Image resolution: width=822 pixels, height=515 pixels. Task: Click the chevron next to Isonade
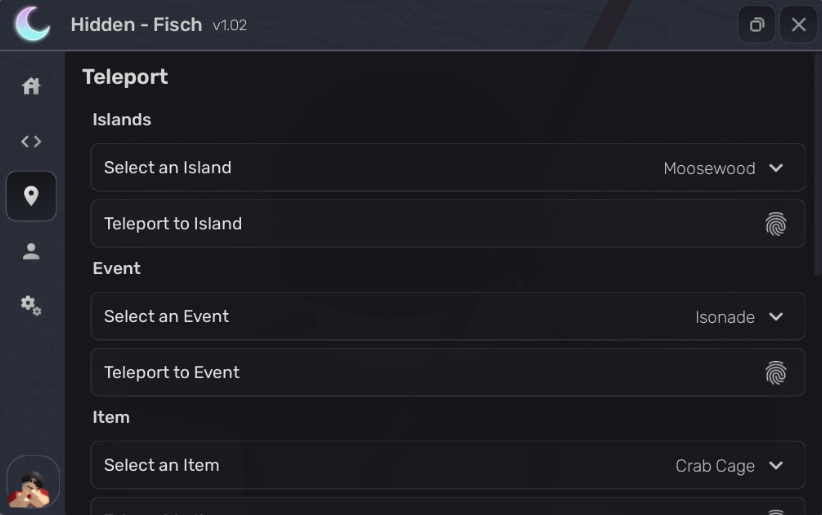tap(776, 317)
